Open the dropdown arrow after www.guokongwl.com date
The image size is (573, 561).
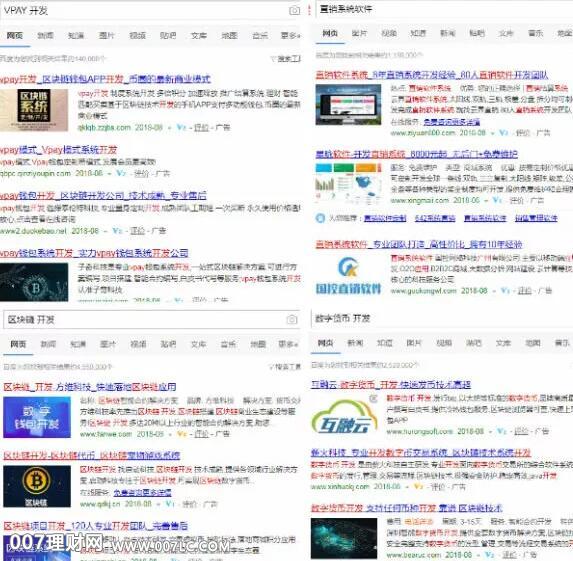[x=494, y=291]
